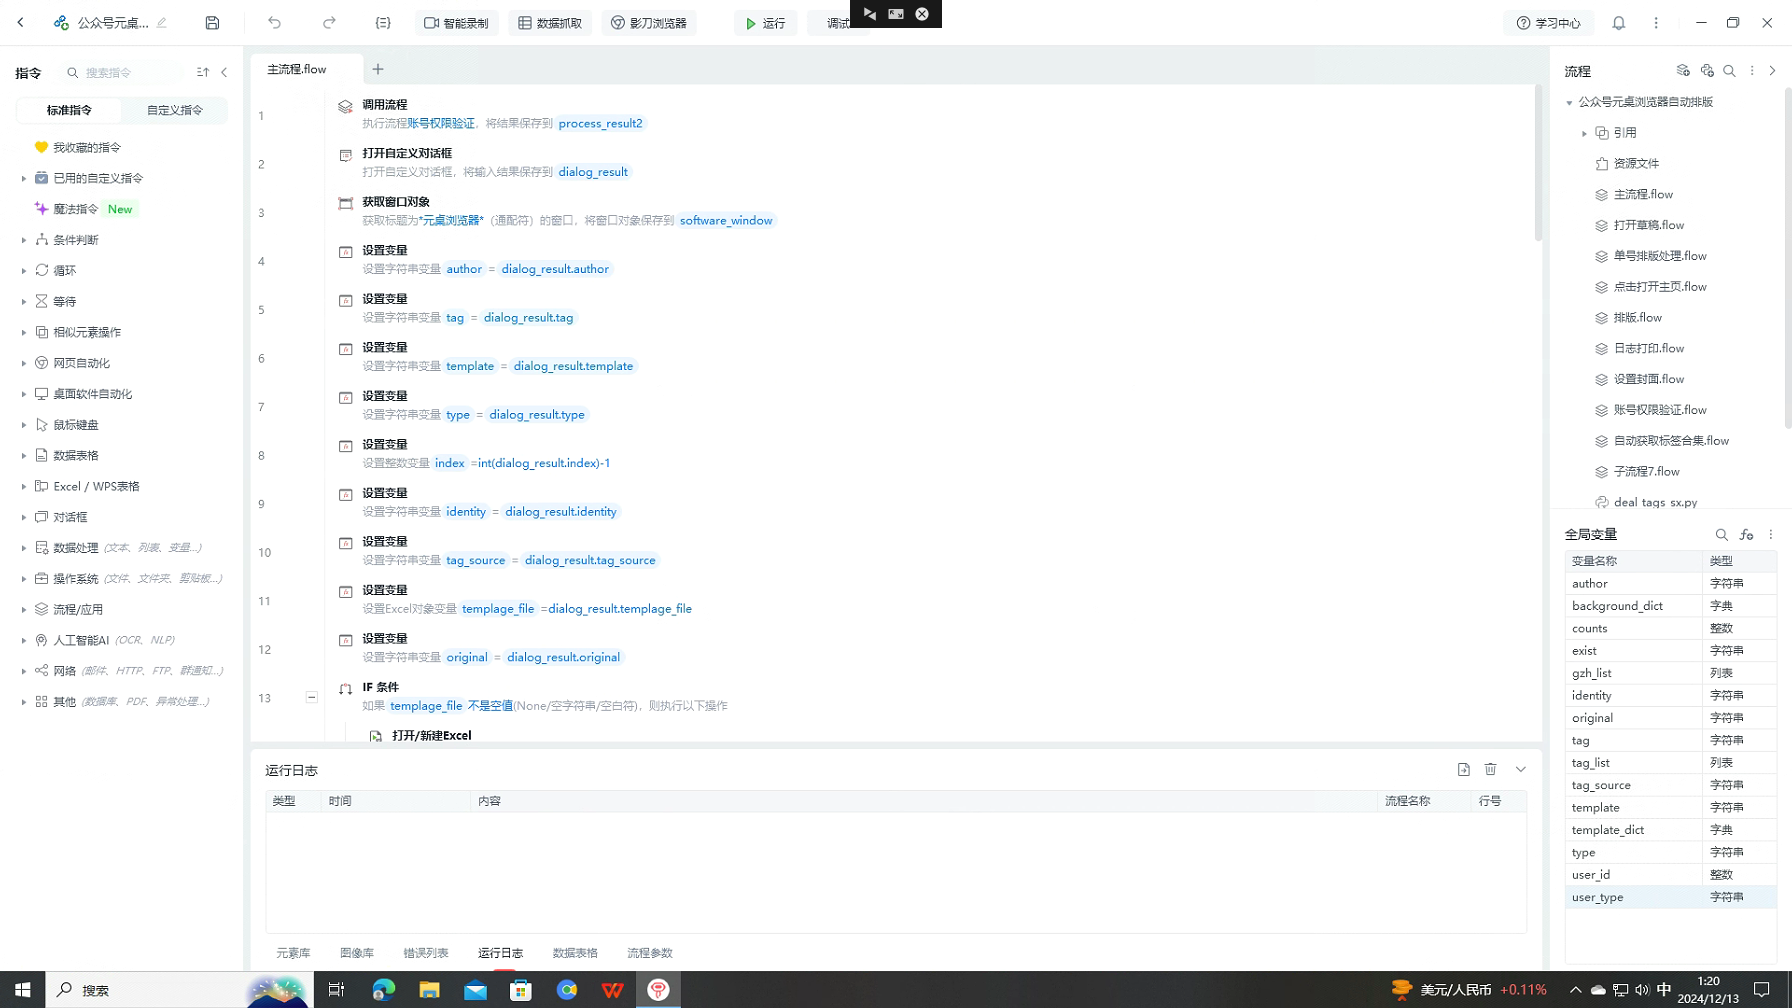
Task: Open the 图像库 bottom tab
Action: 357,953
